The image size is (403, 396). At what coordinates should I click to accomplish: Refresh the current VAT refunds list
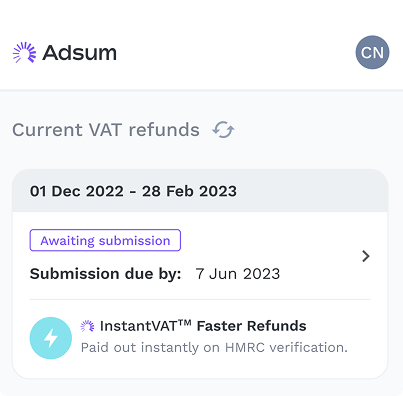[x=223, y=130]
